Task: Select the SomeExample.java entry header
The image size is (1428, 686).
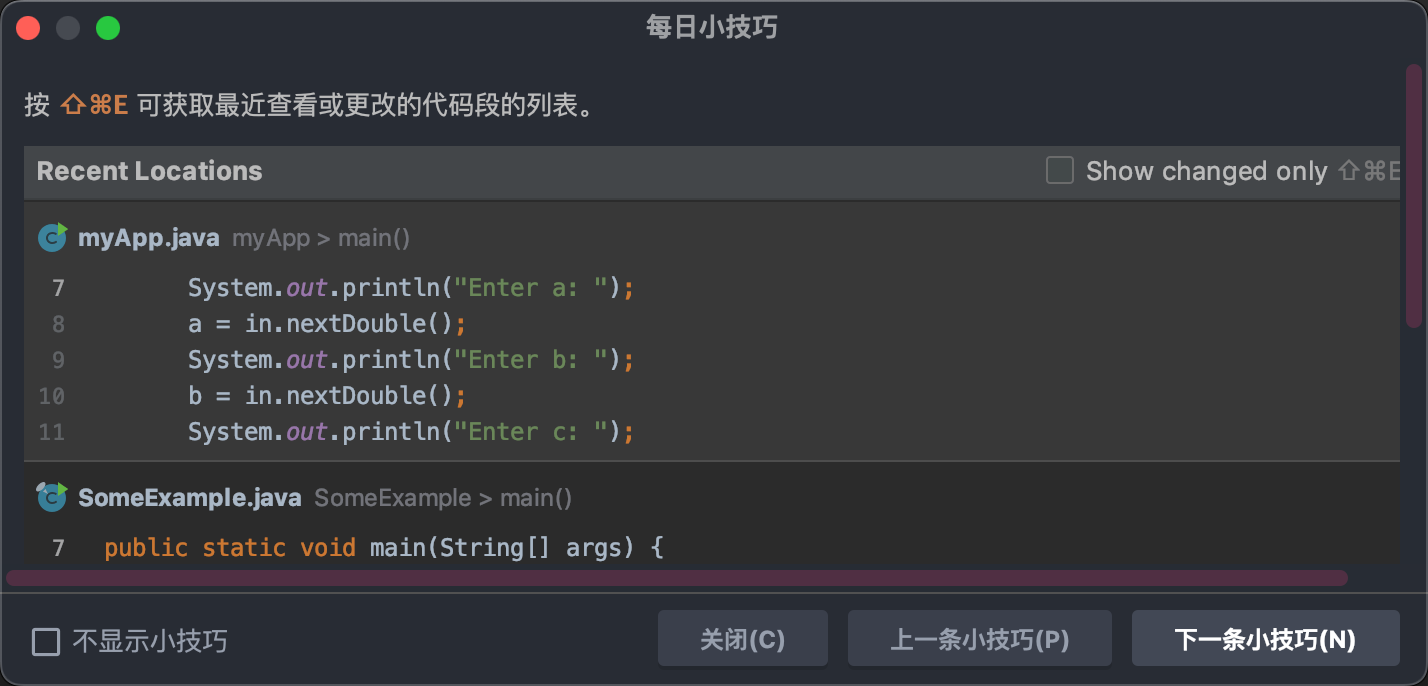Action: click(188, 497)
